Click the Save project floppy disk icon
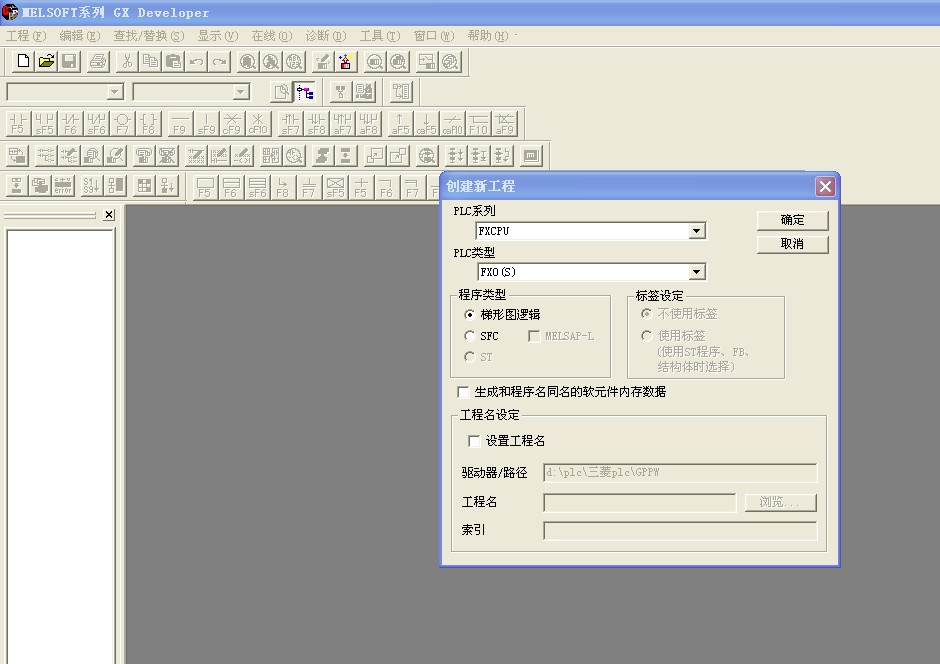 (69, 62)
